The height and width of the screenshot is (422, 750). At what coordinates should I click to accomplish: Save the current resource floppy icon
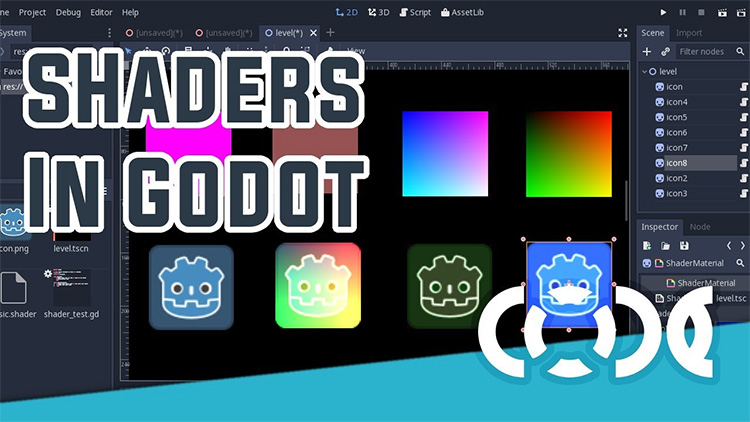pyautogui.click(x=684, y=246)
